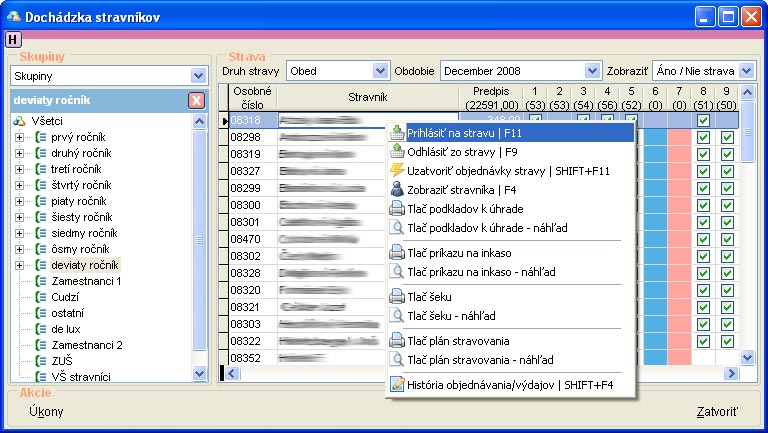Click the lightning icon for Uzatvoriť objednávky stravy
The height and width of the screenshot is (433, 768).
tap(398, 171)
